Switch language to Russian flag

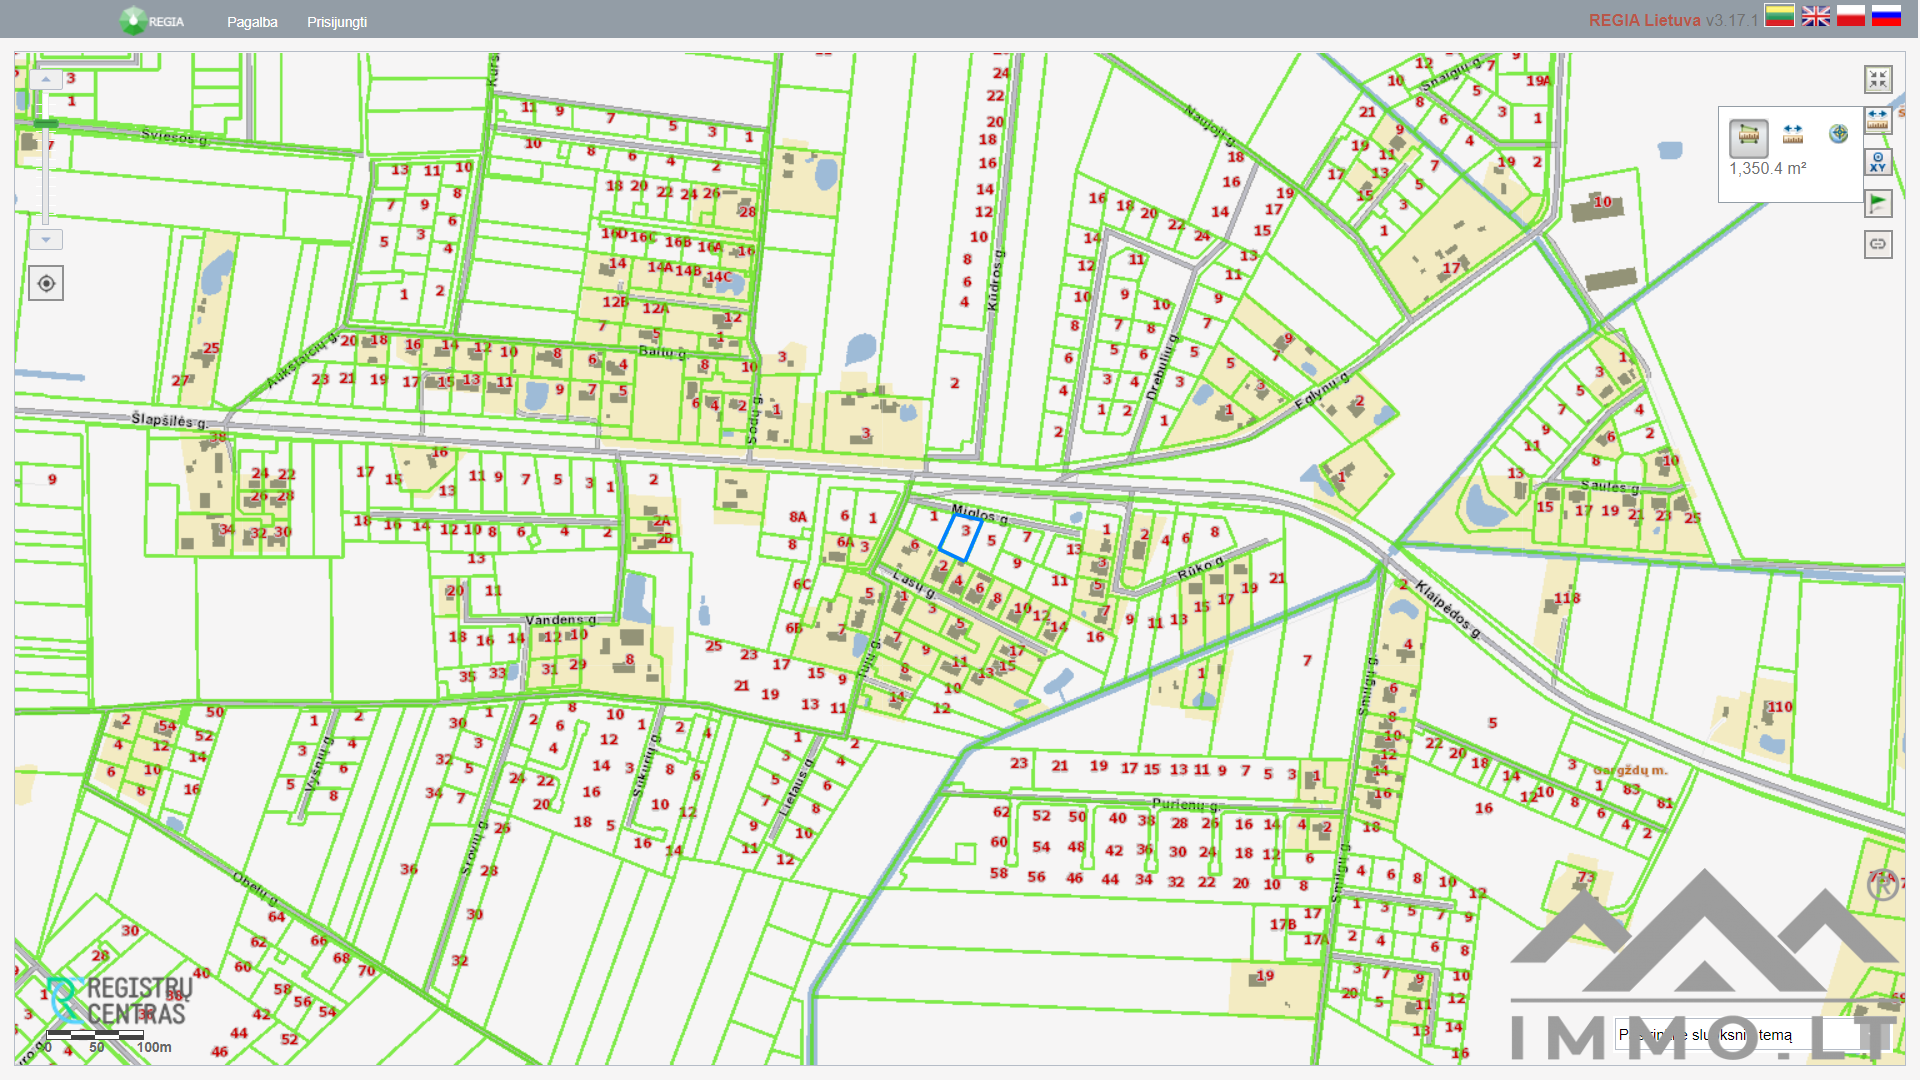point(1886,16)
